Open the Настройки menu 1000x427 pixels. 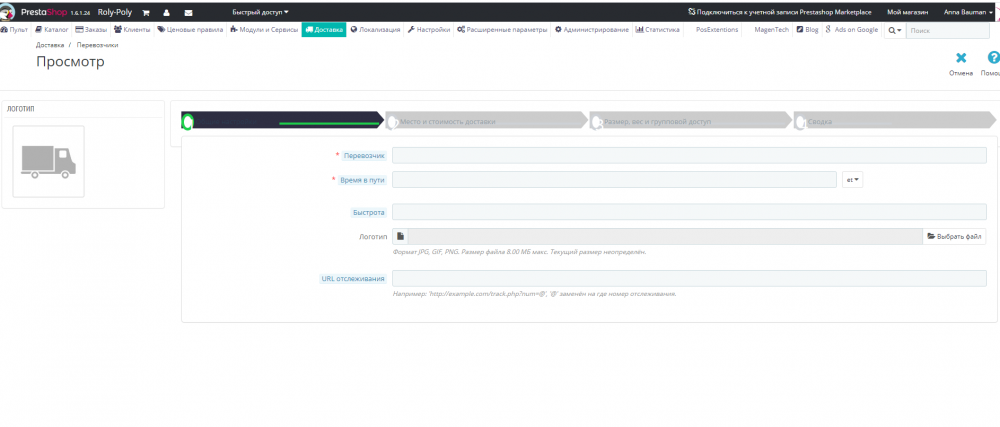[x=429, y=30]
